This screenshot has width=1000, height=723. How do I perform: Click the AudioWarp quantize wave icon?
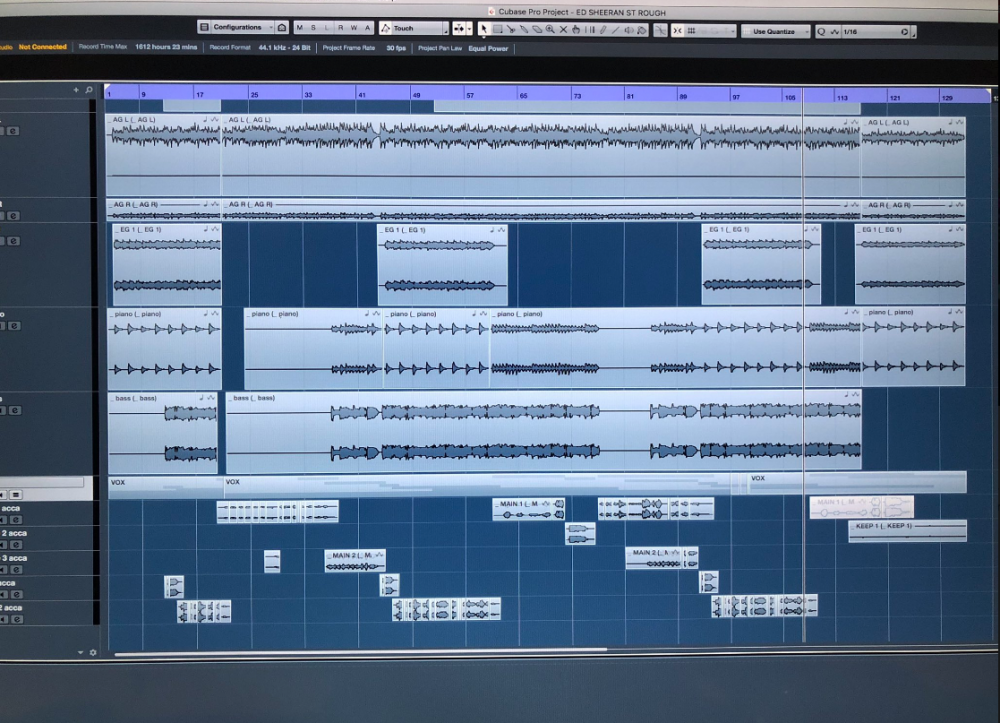[834, 31]
